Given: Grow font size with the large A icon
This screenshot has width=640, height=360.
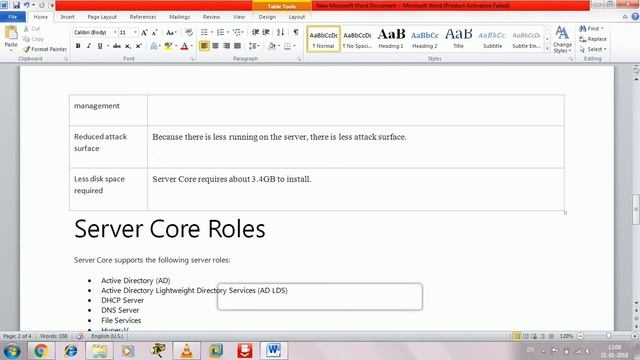Looking at the screenshot, I should tap(144, 32).
